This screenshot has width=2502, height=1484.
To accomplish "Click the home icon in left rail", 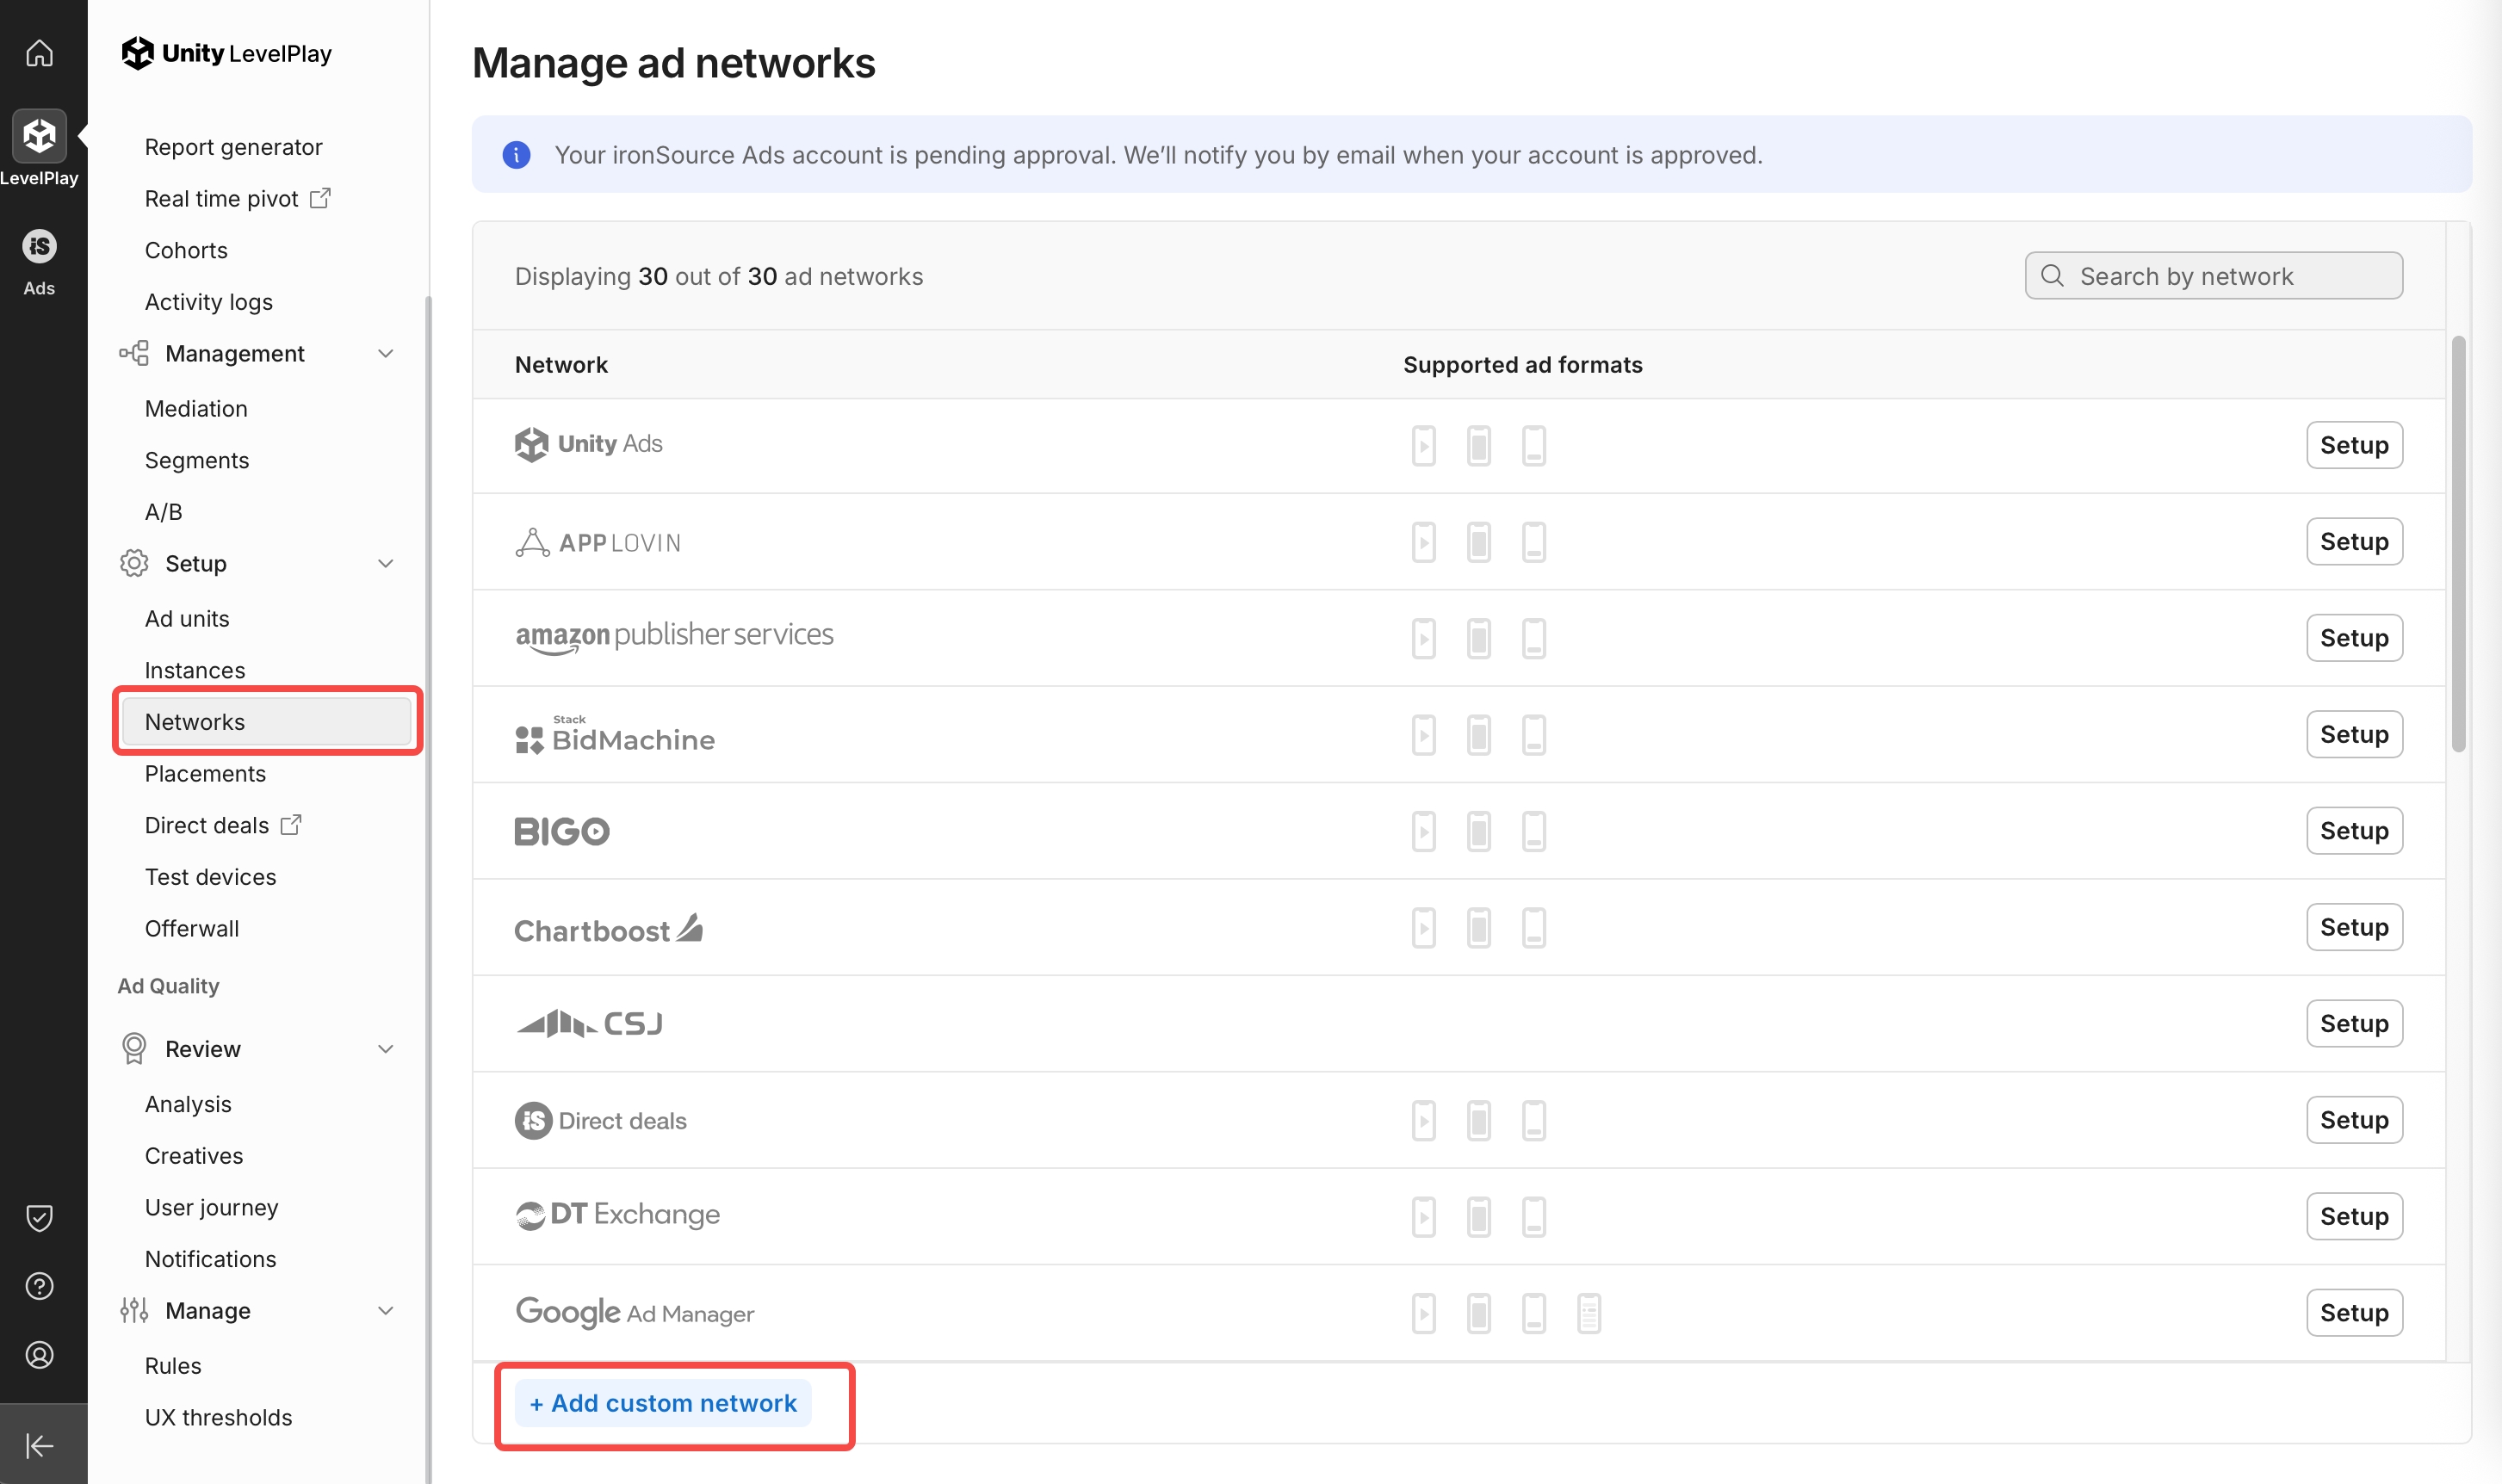I will (39, 52).
